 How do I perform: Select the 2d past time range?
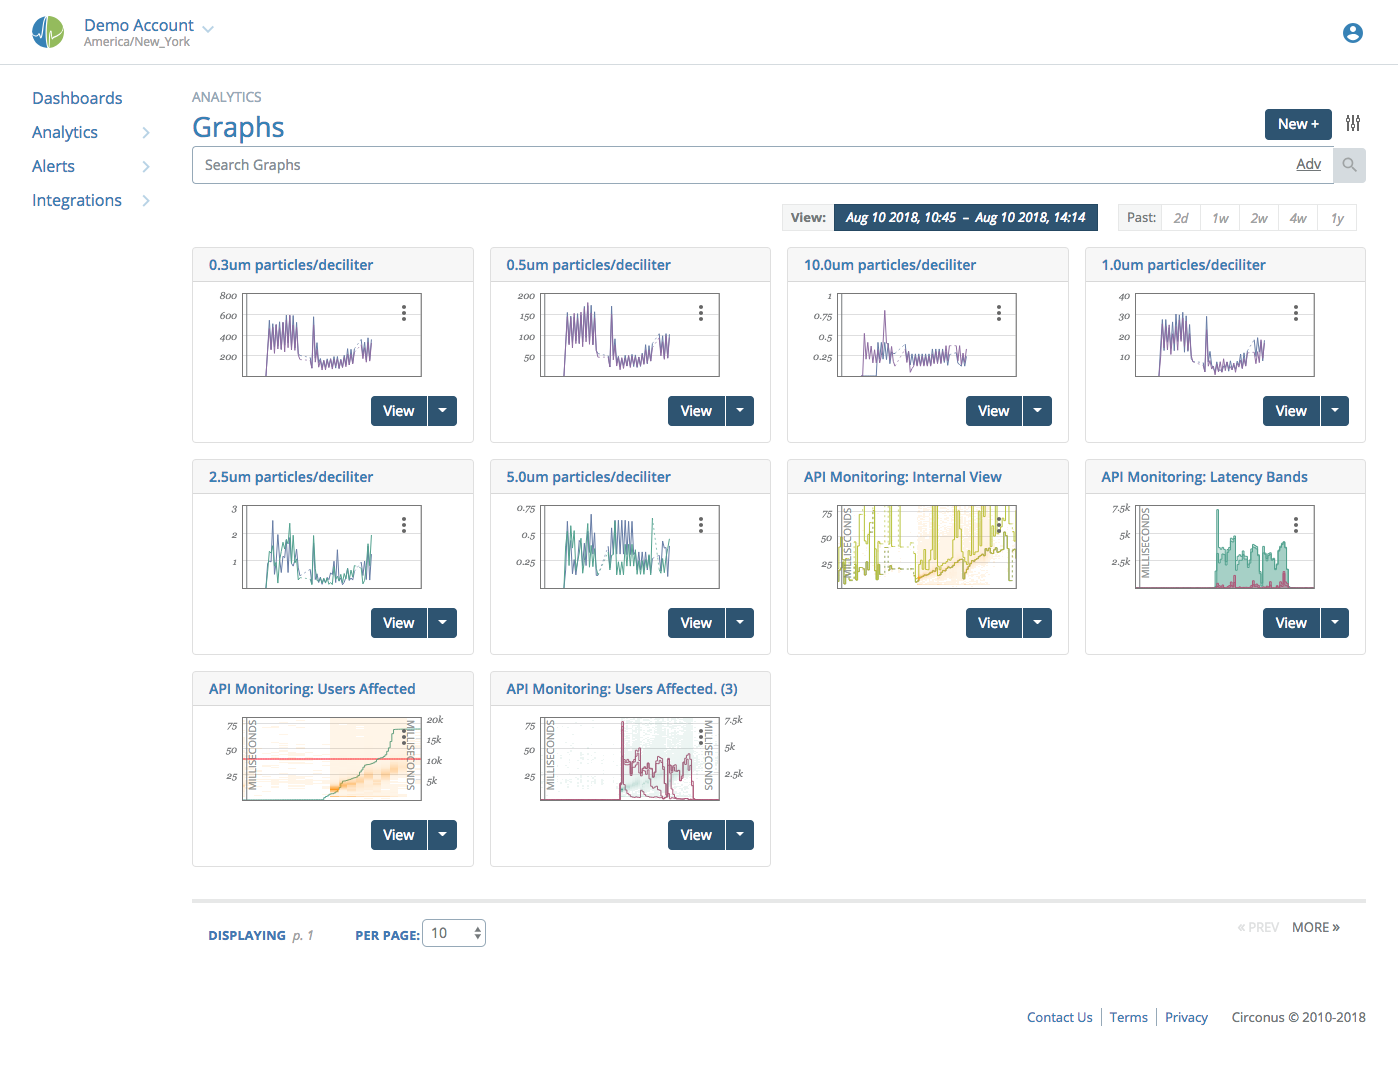click(x=1181, y=217)
